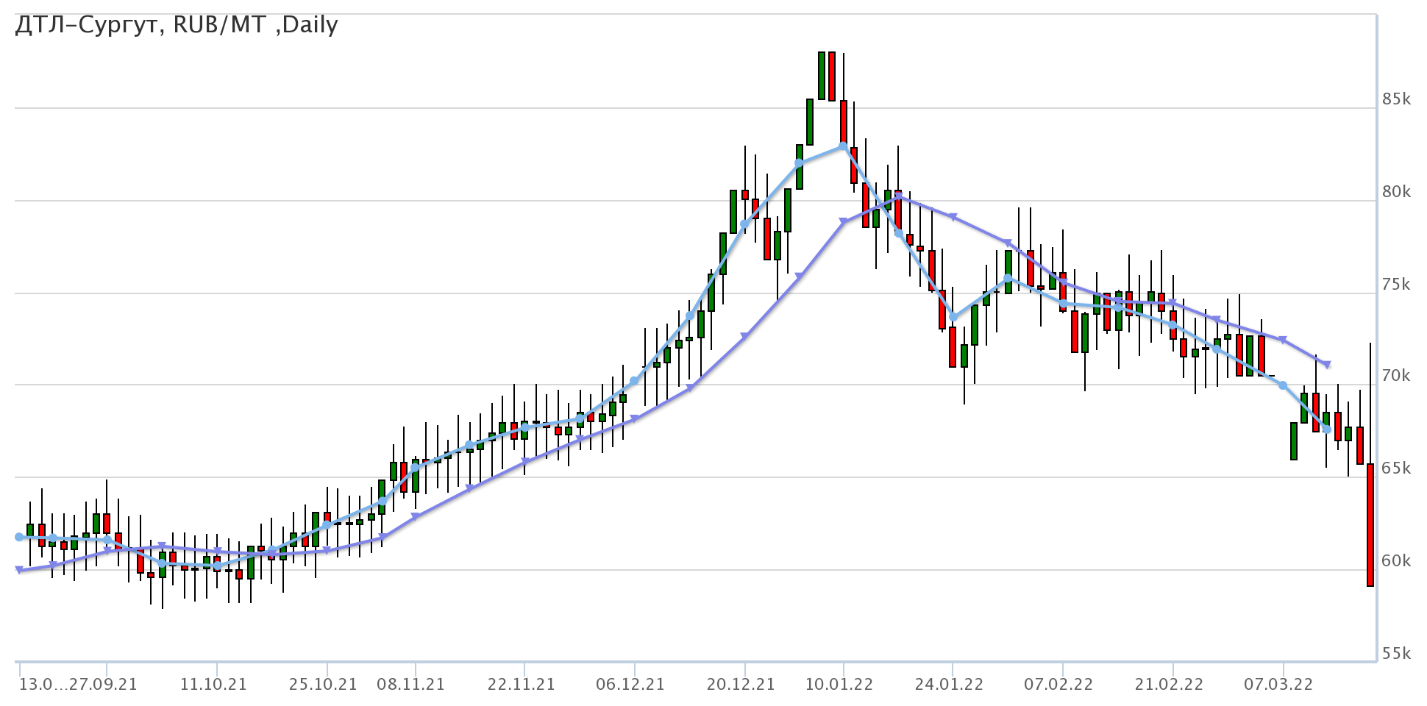Select the 65k price axis label

point(1395,469)
